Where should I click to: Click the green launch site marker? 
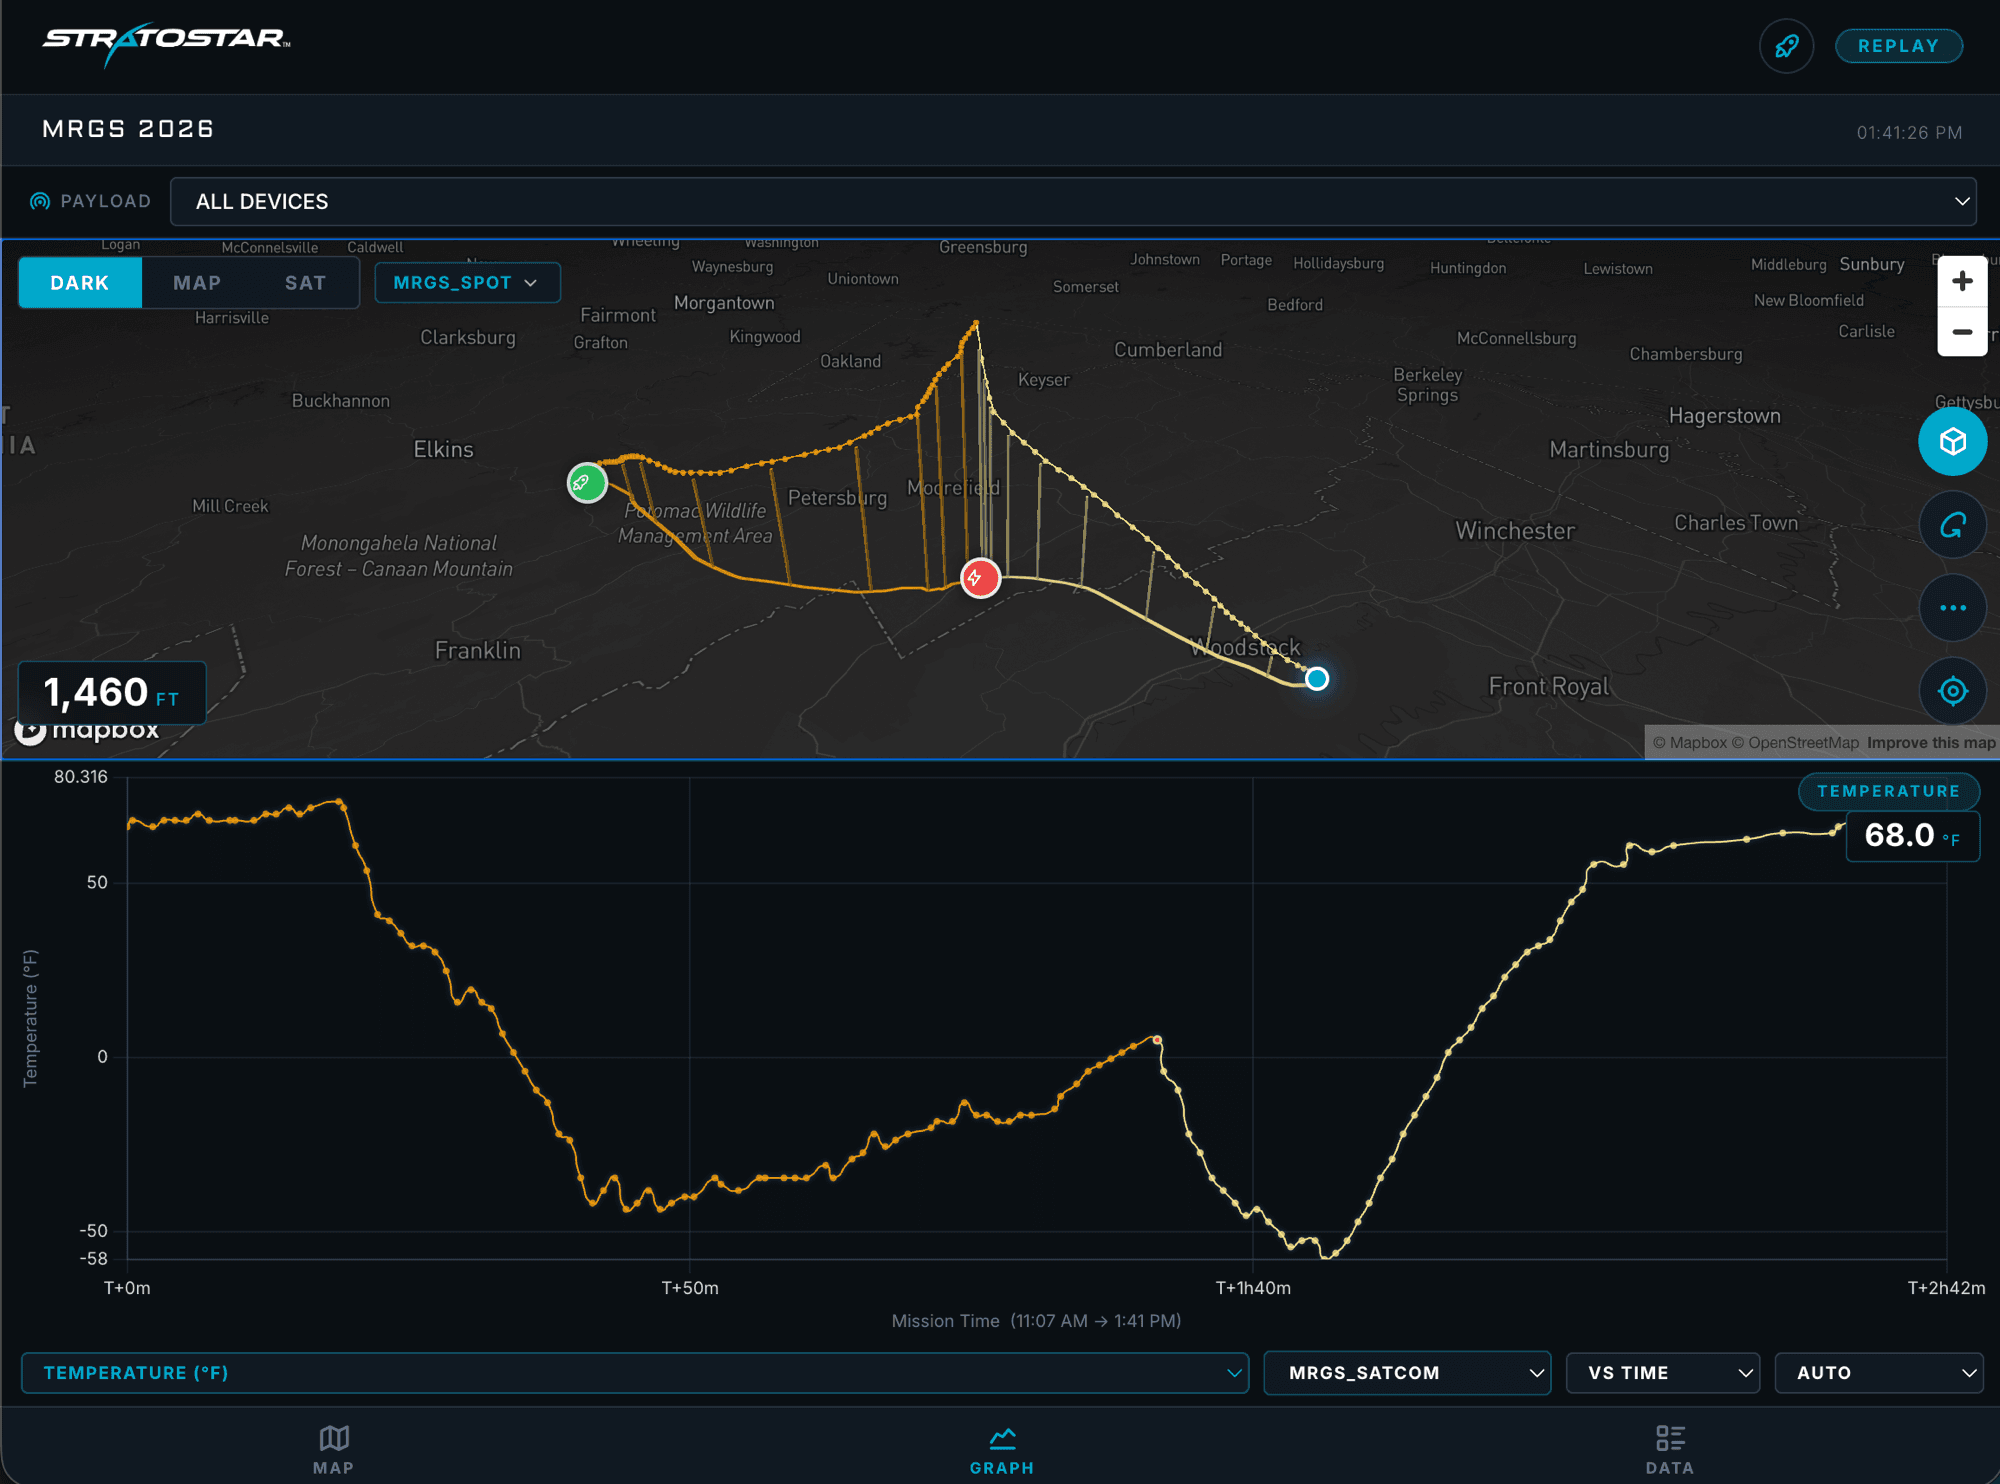click(x=587, y=483)
